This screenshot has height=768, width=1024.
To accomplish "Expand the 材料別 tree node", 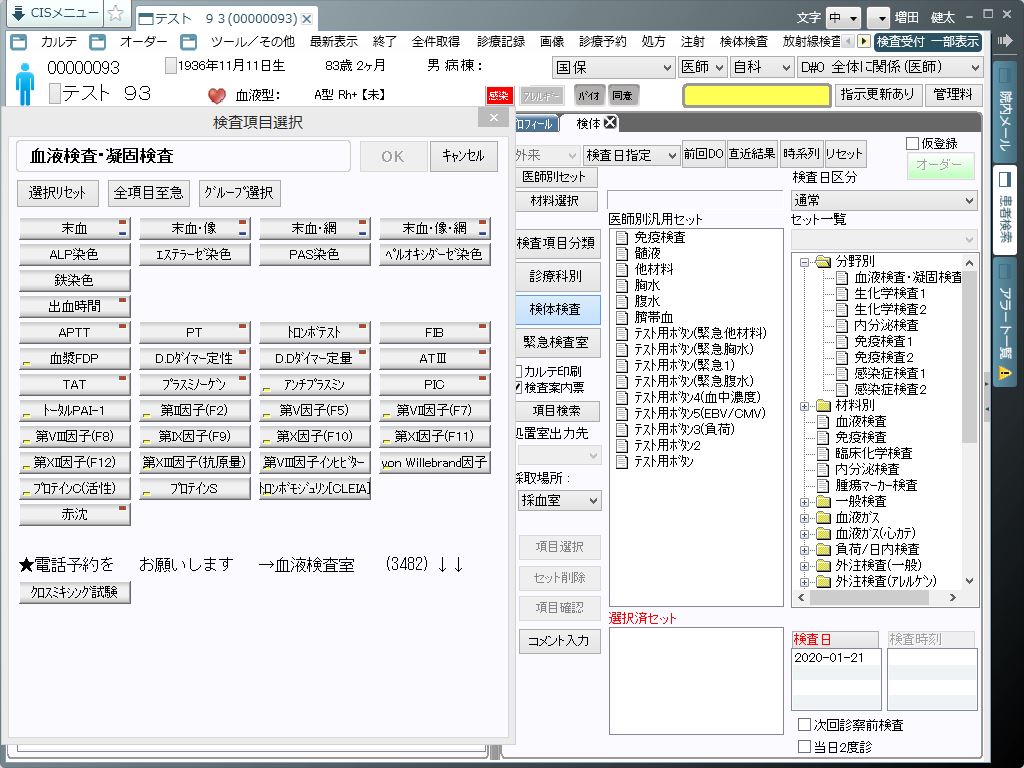I will coord(805,406).
